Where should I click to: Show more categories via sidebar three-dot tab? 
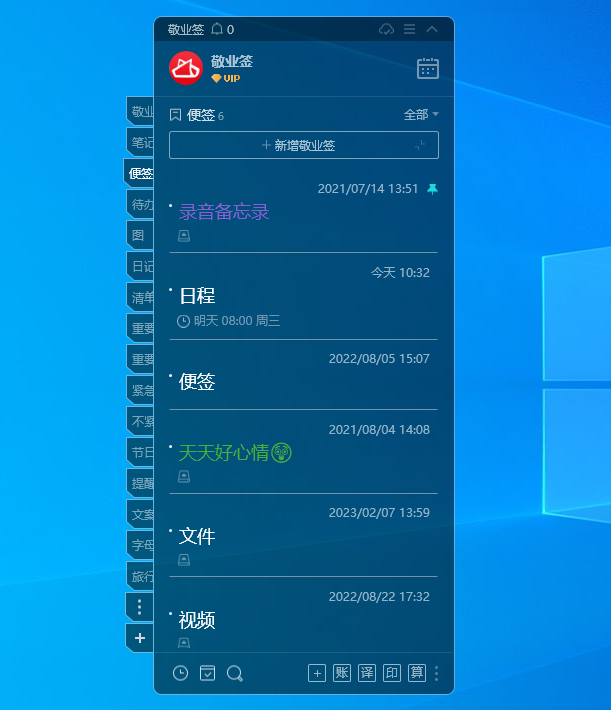(x=140, y=607)
